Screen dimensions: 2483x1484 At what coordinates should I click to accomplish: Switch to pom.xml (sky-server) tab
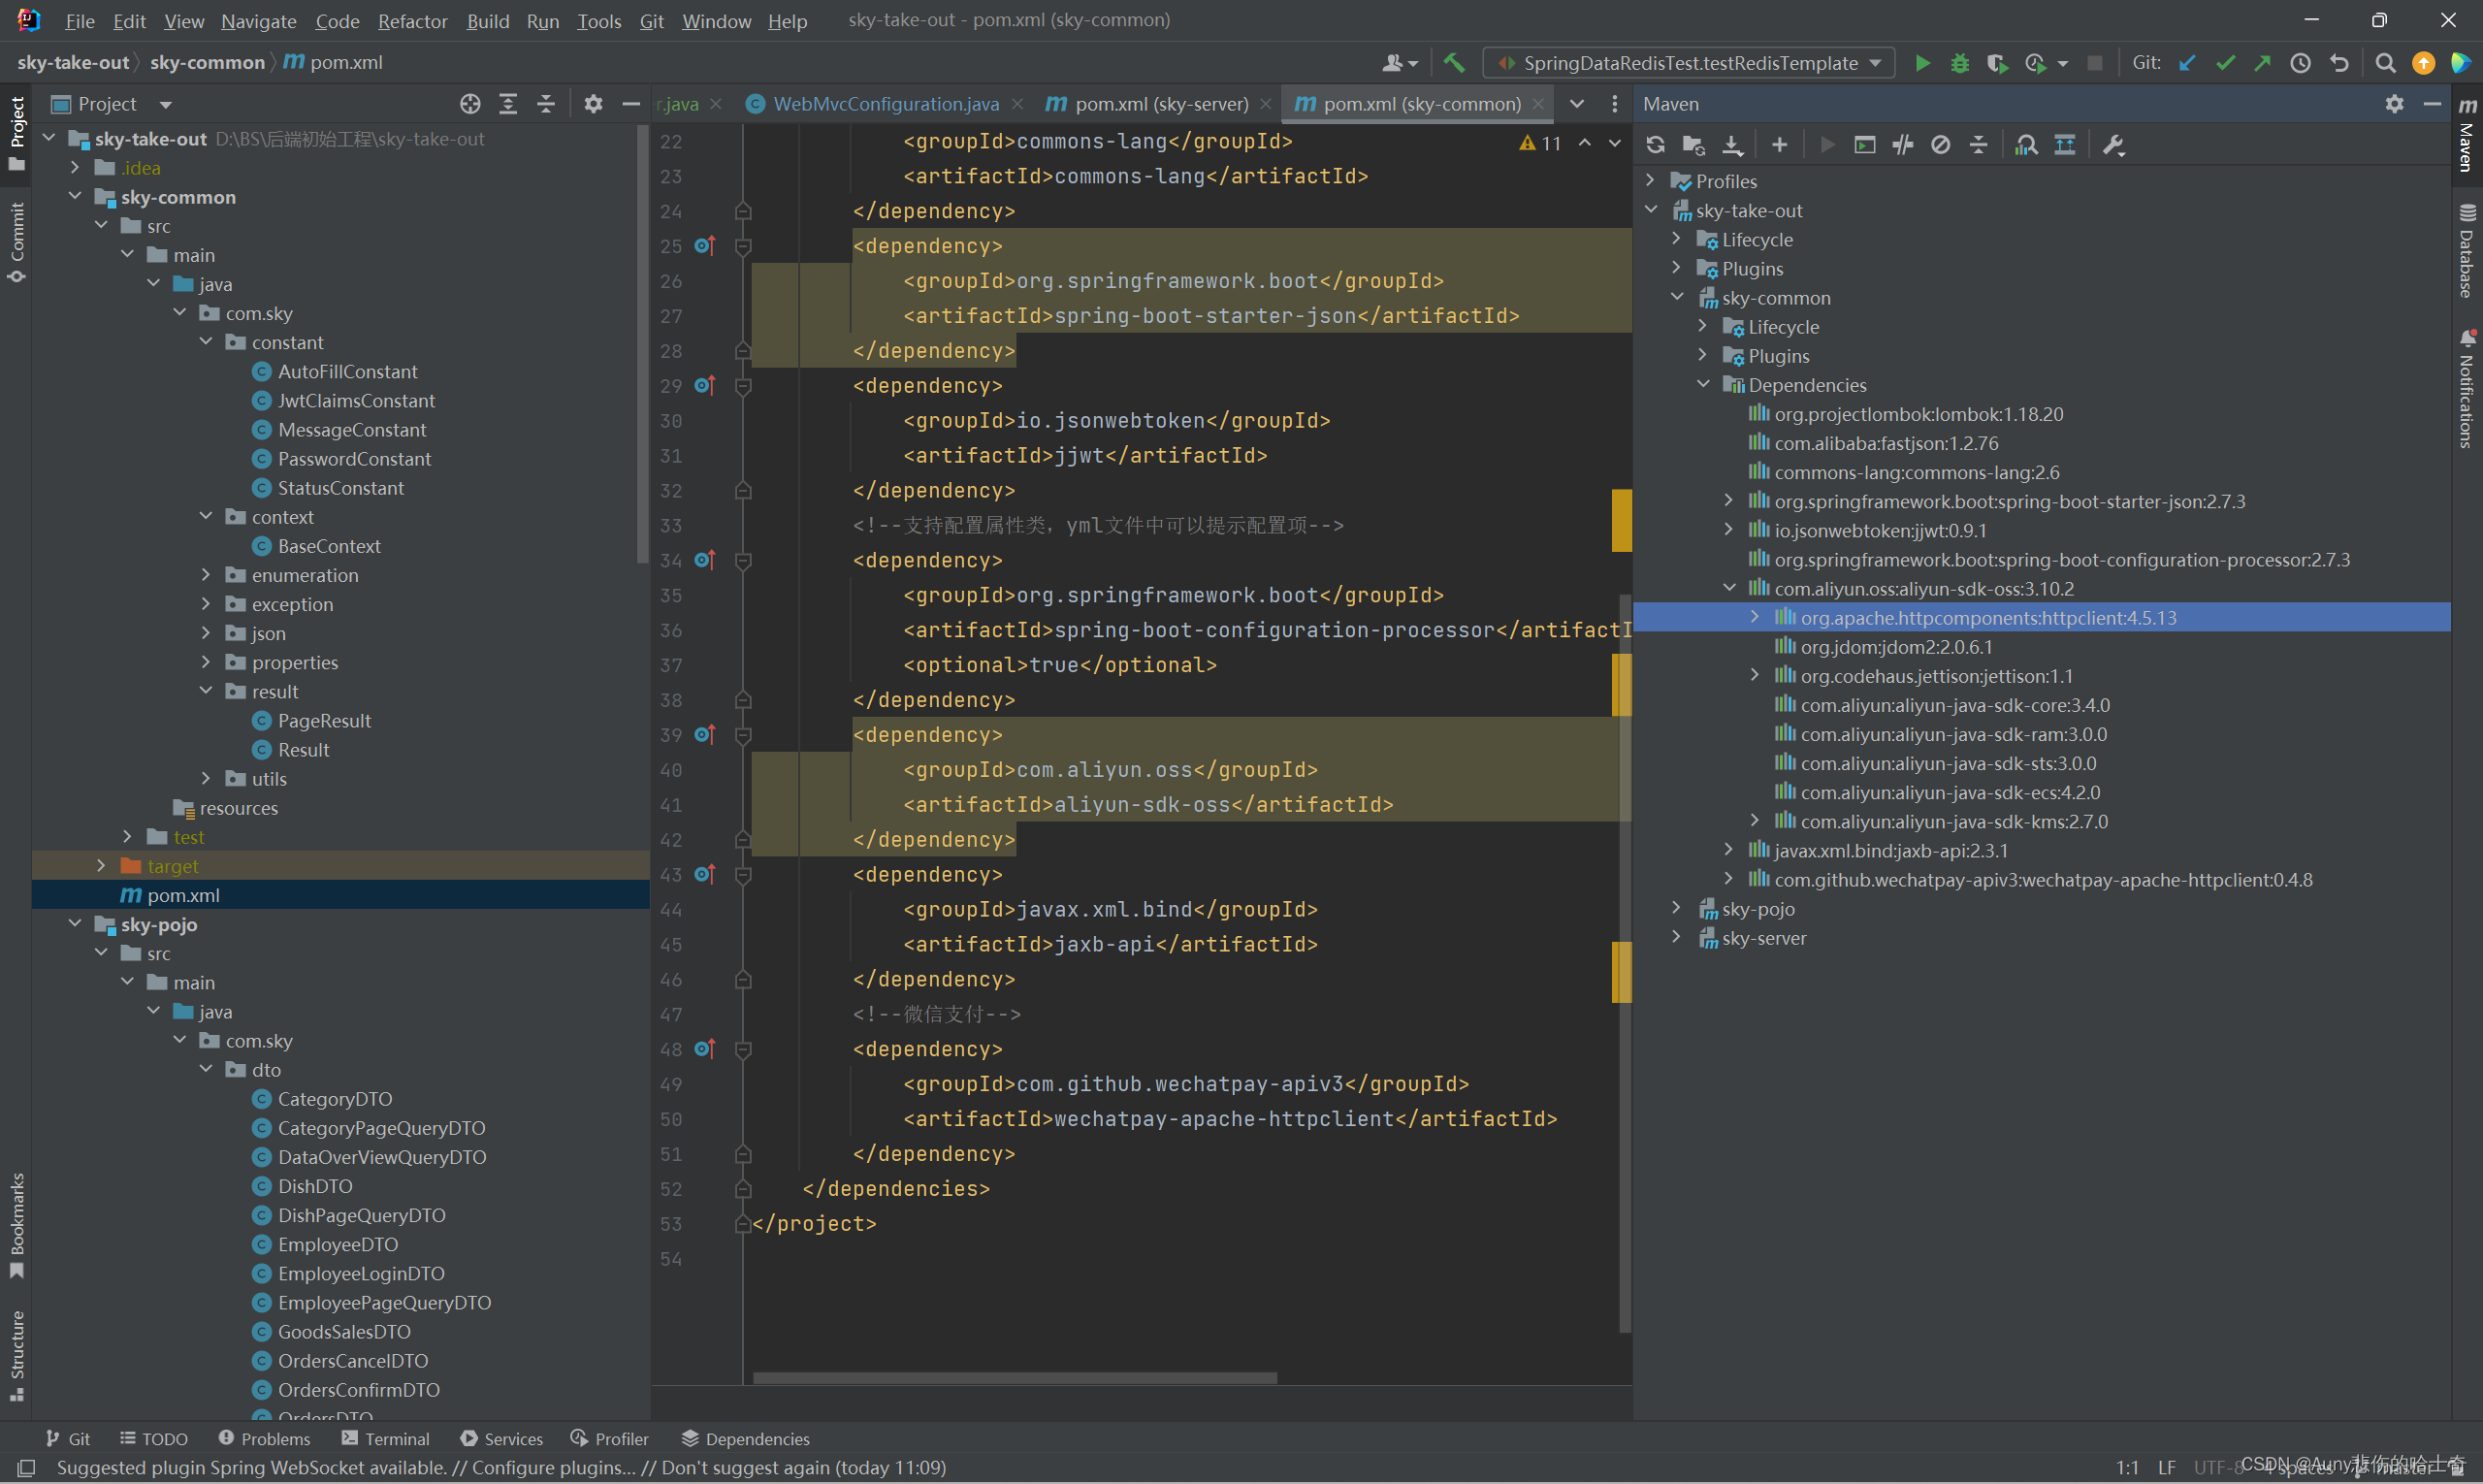1160,104
